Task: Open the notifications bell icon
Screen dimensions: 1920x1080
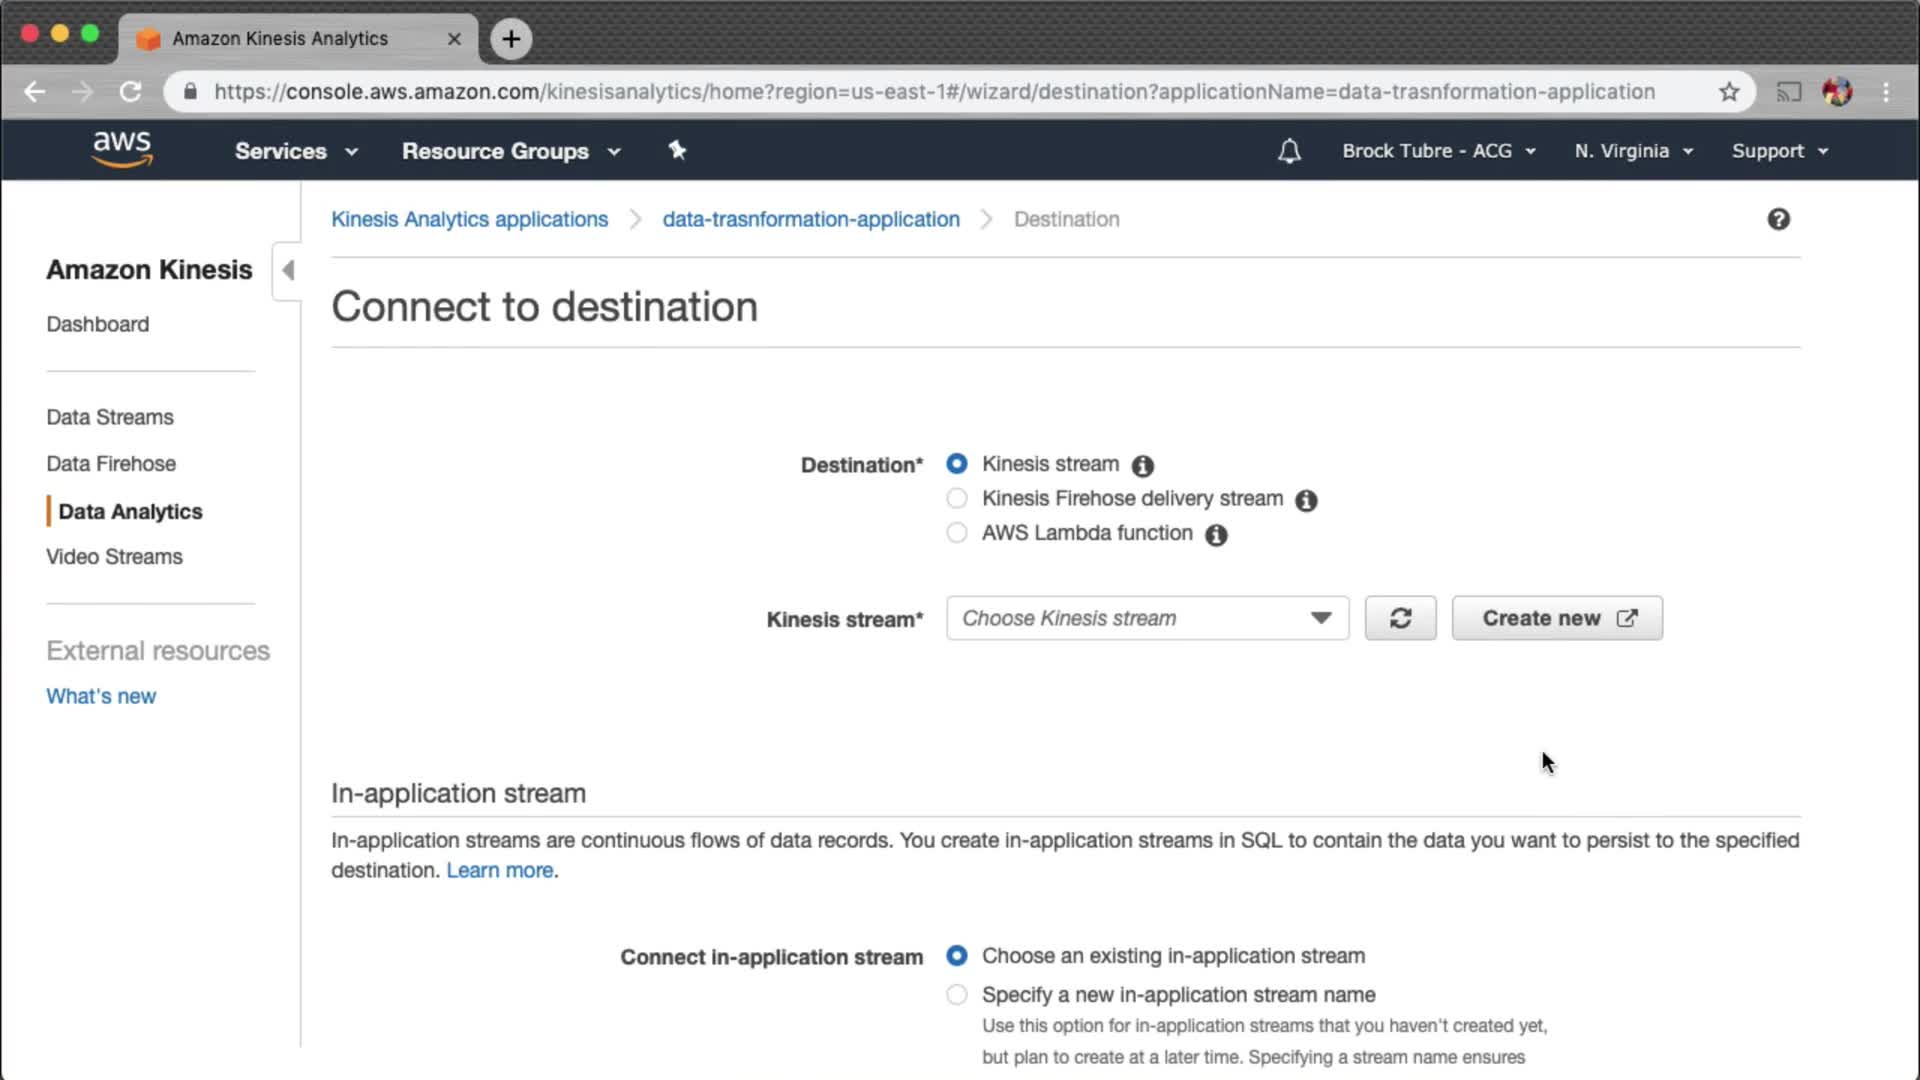Action: [x=1289, y=151]
